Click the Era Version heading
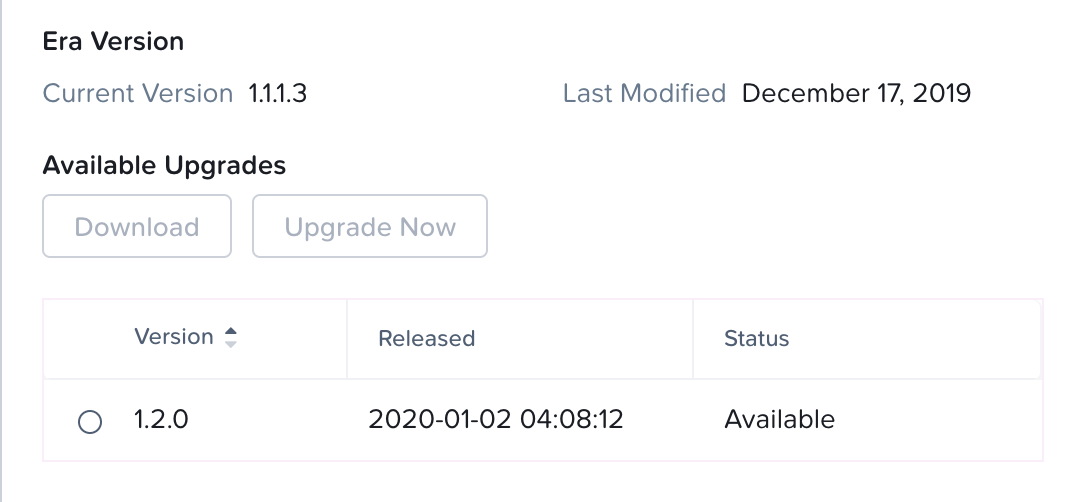 tap(113, 41)
